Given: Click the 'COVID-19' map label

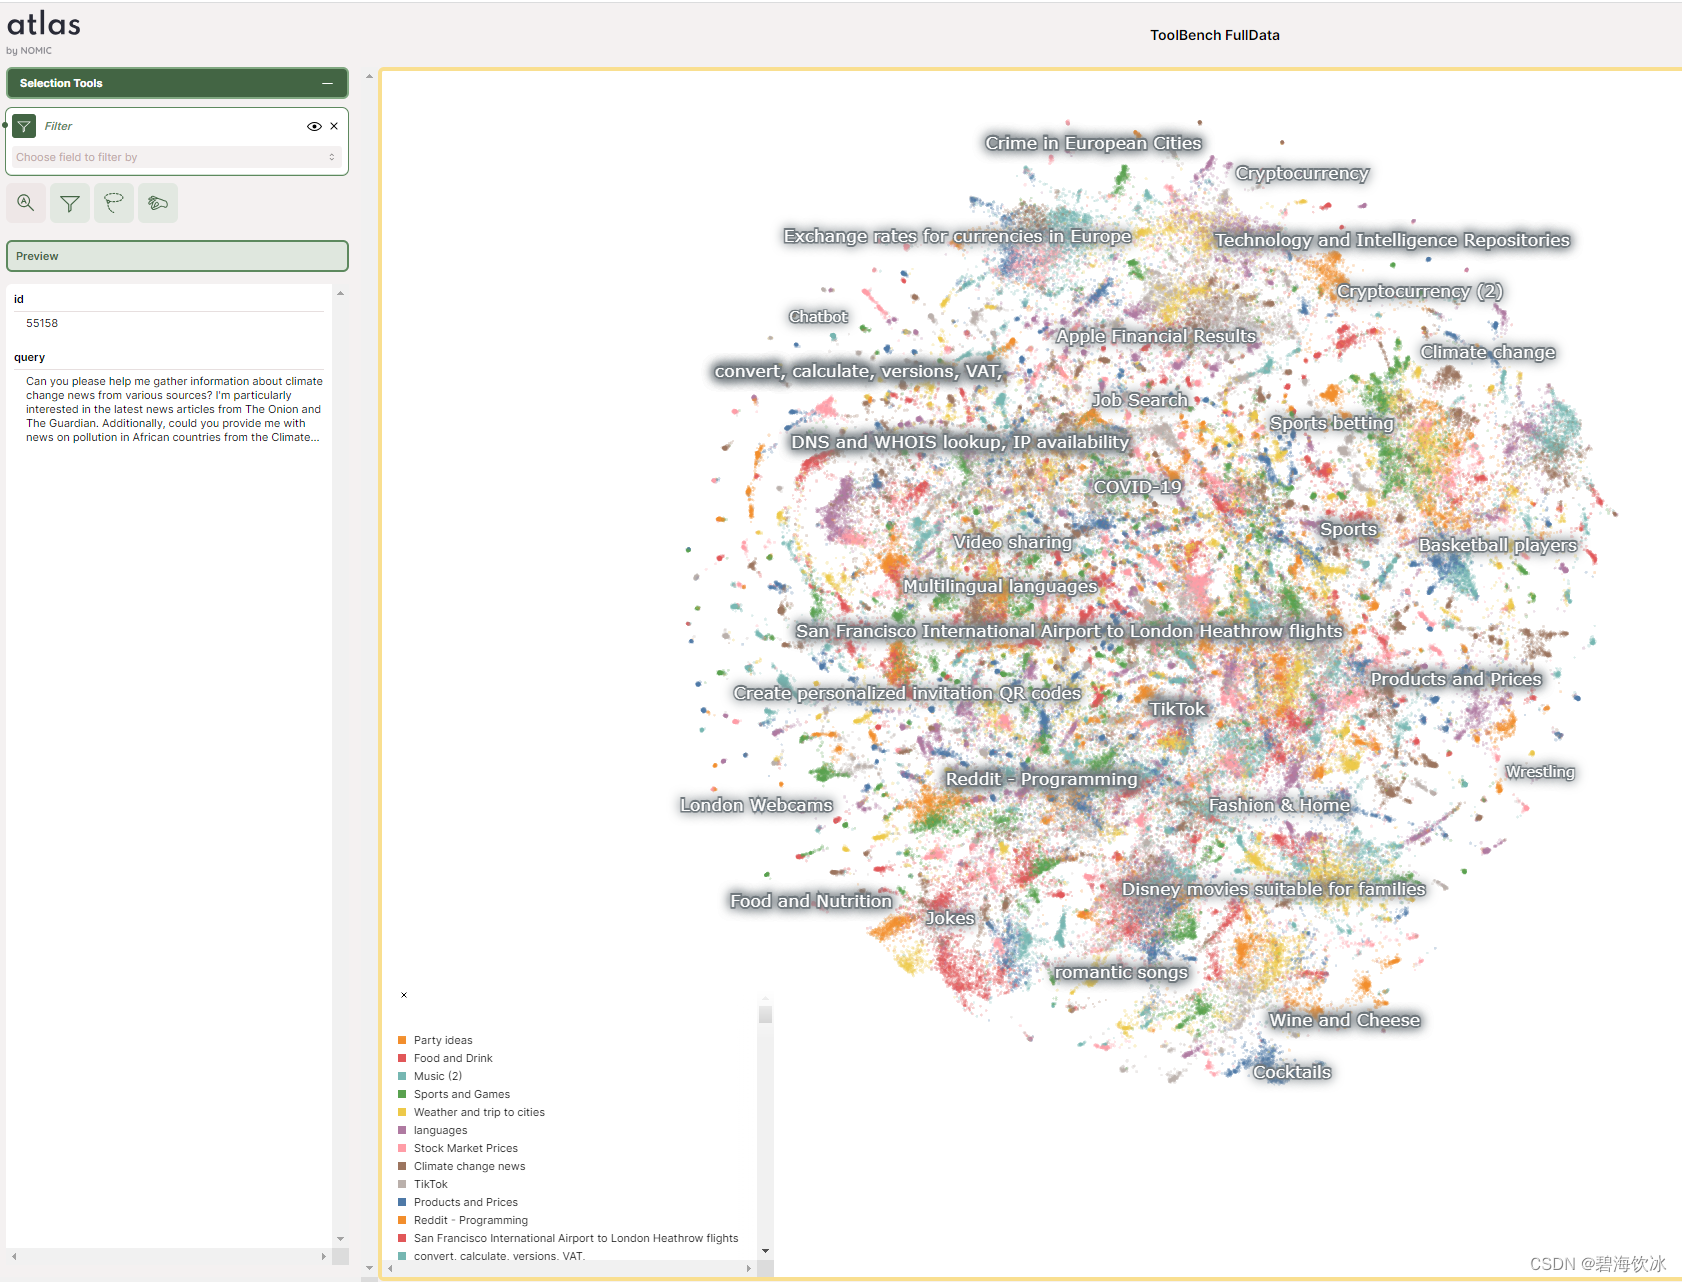Looking at the screenshot, I should [1138, 487].
